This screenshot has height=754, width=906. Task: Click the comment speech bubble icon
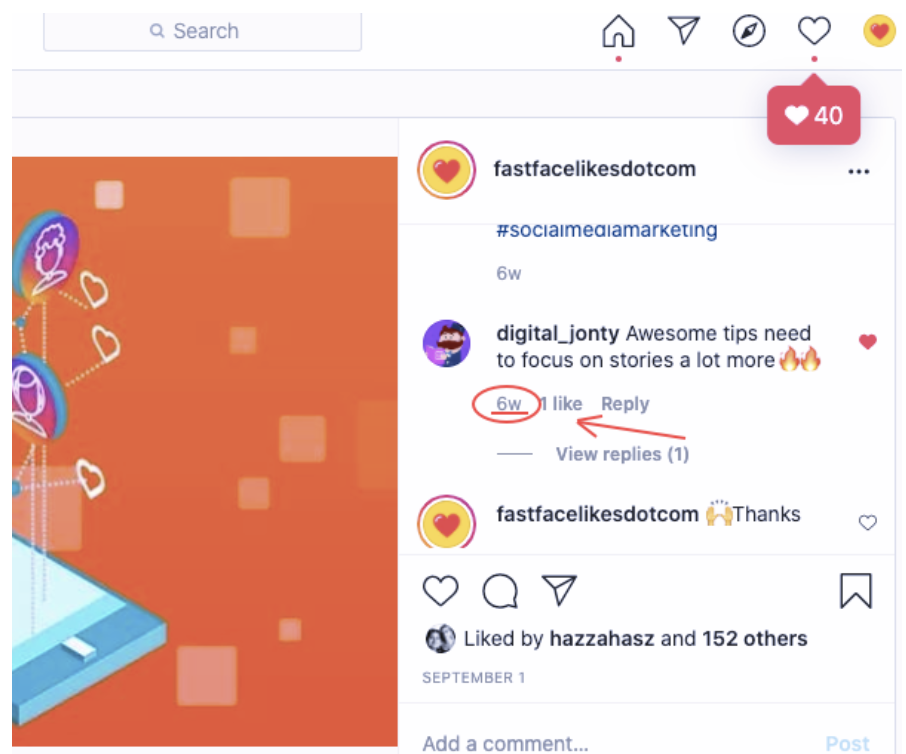point(500,590)
